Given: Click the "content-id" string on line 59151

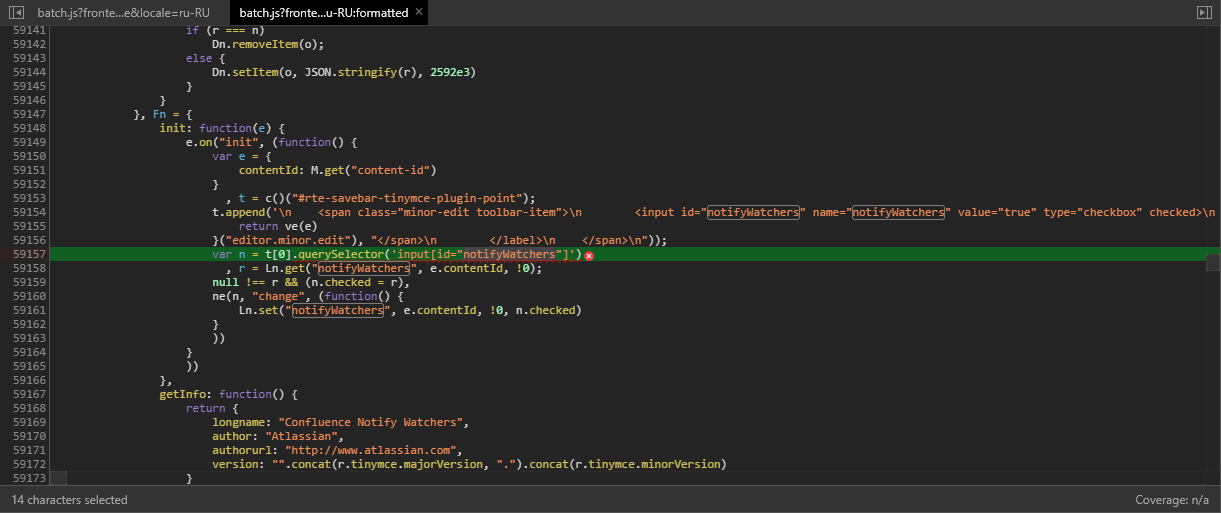Looking at the screenshot, I should pos(391,170).
